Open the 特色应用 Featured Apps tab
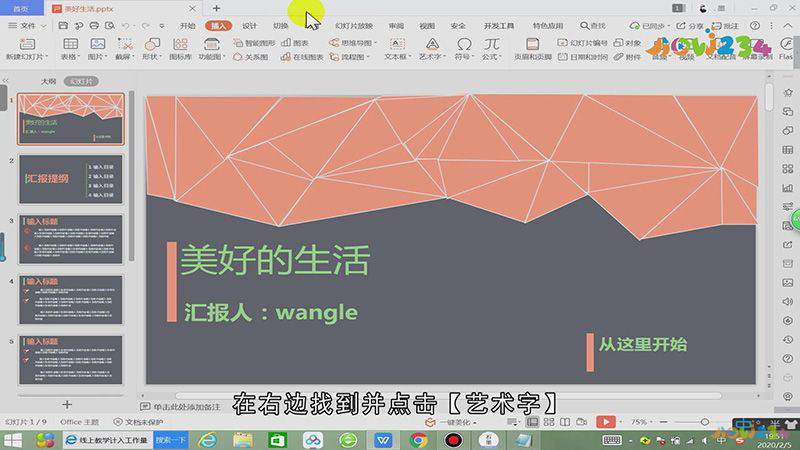800x450 pixels. pos(548,26)
